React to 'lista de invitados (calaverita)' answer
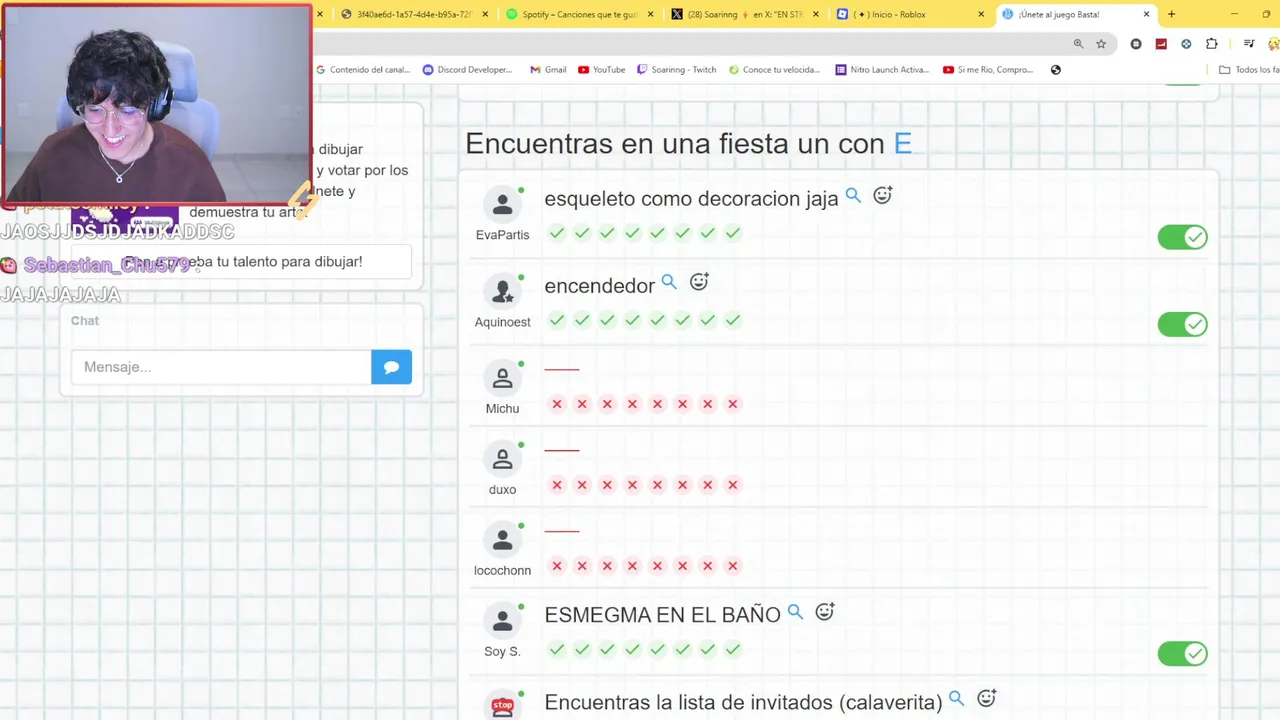Viewport: 1280px width, 720px height. click(x=986, y=699)
